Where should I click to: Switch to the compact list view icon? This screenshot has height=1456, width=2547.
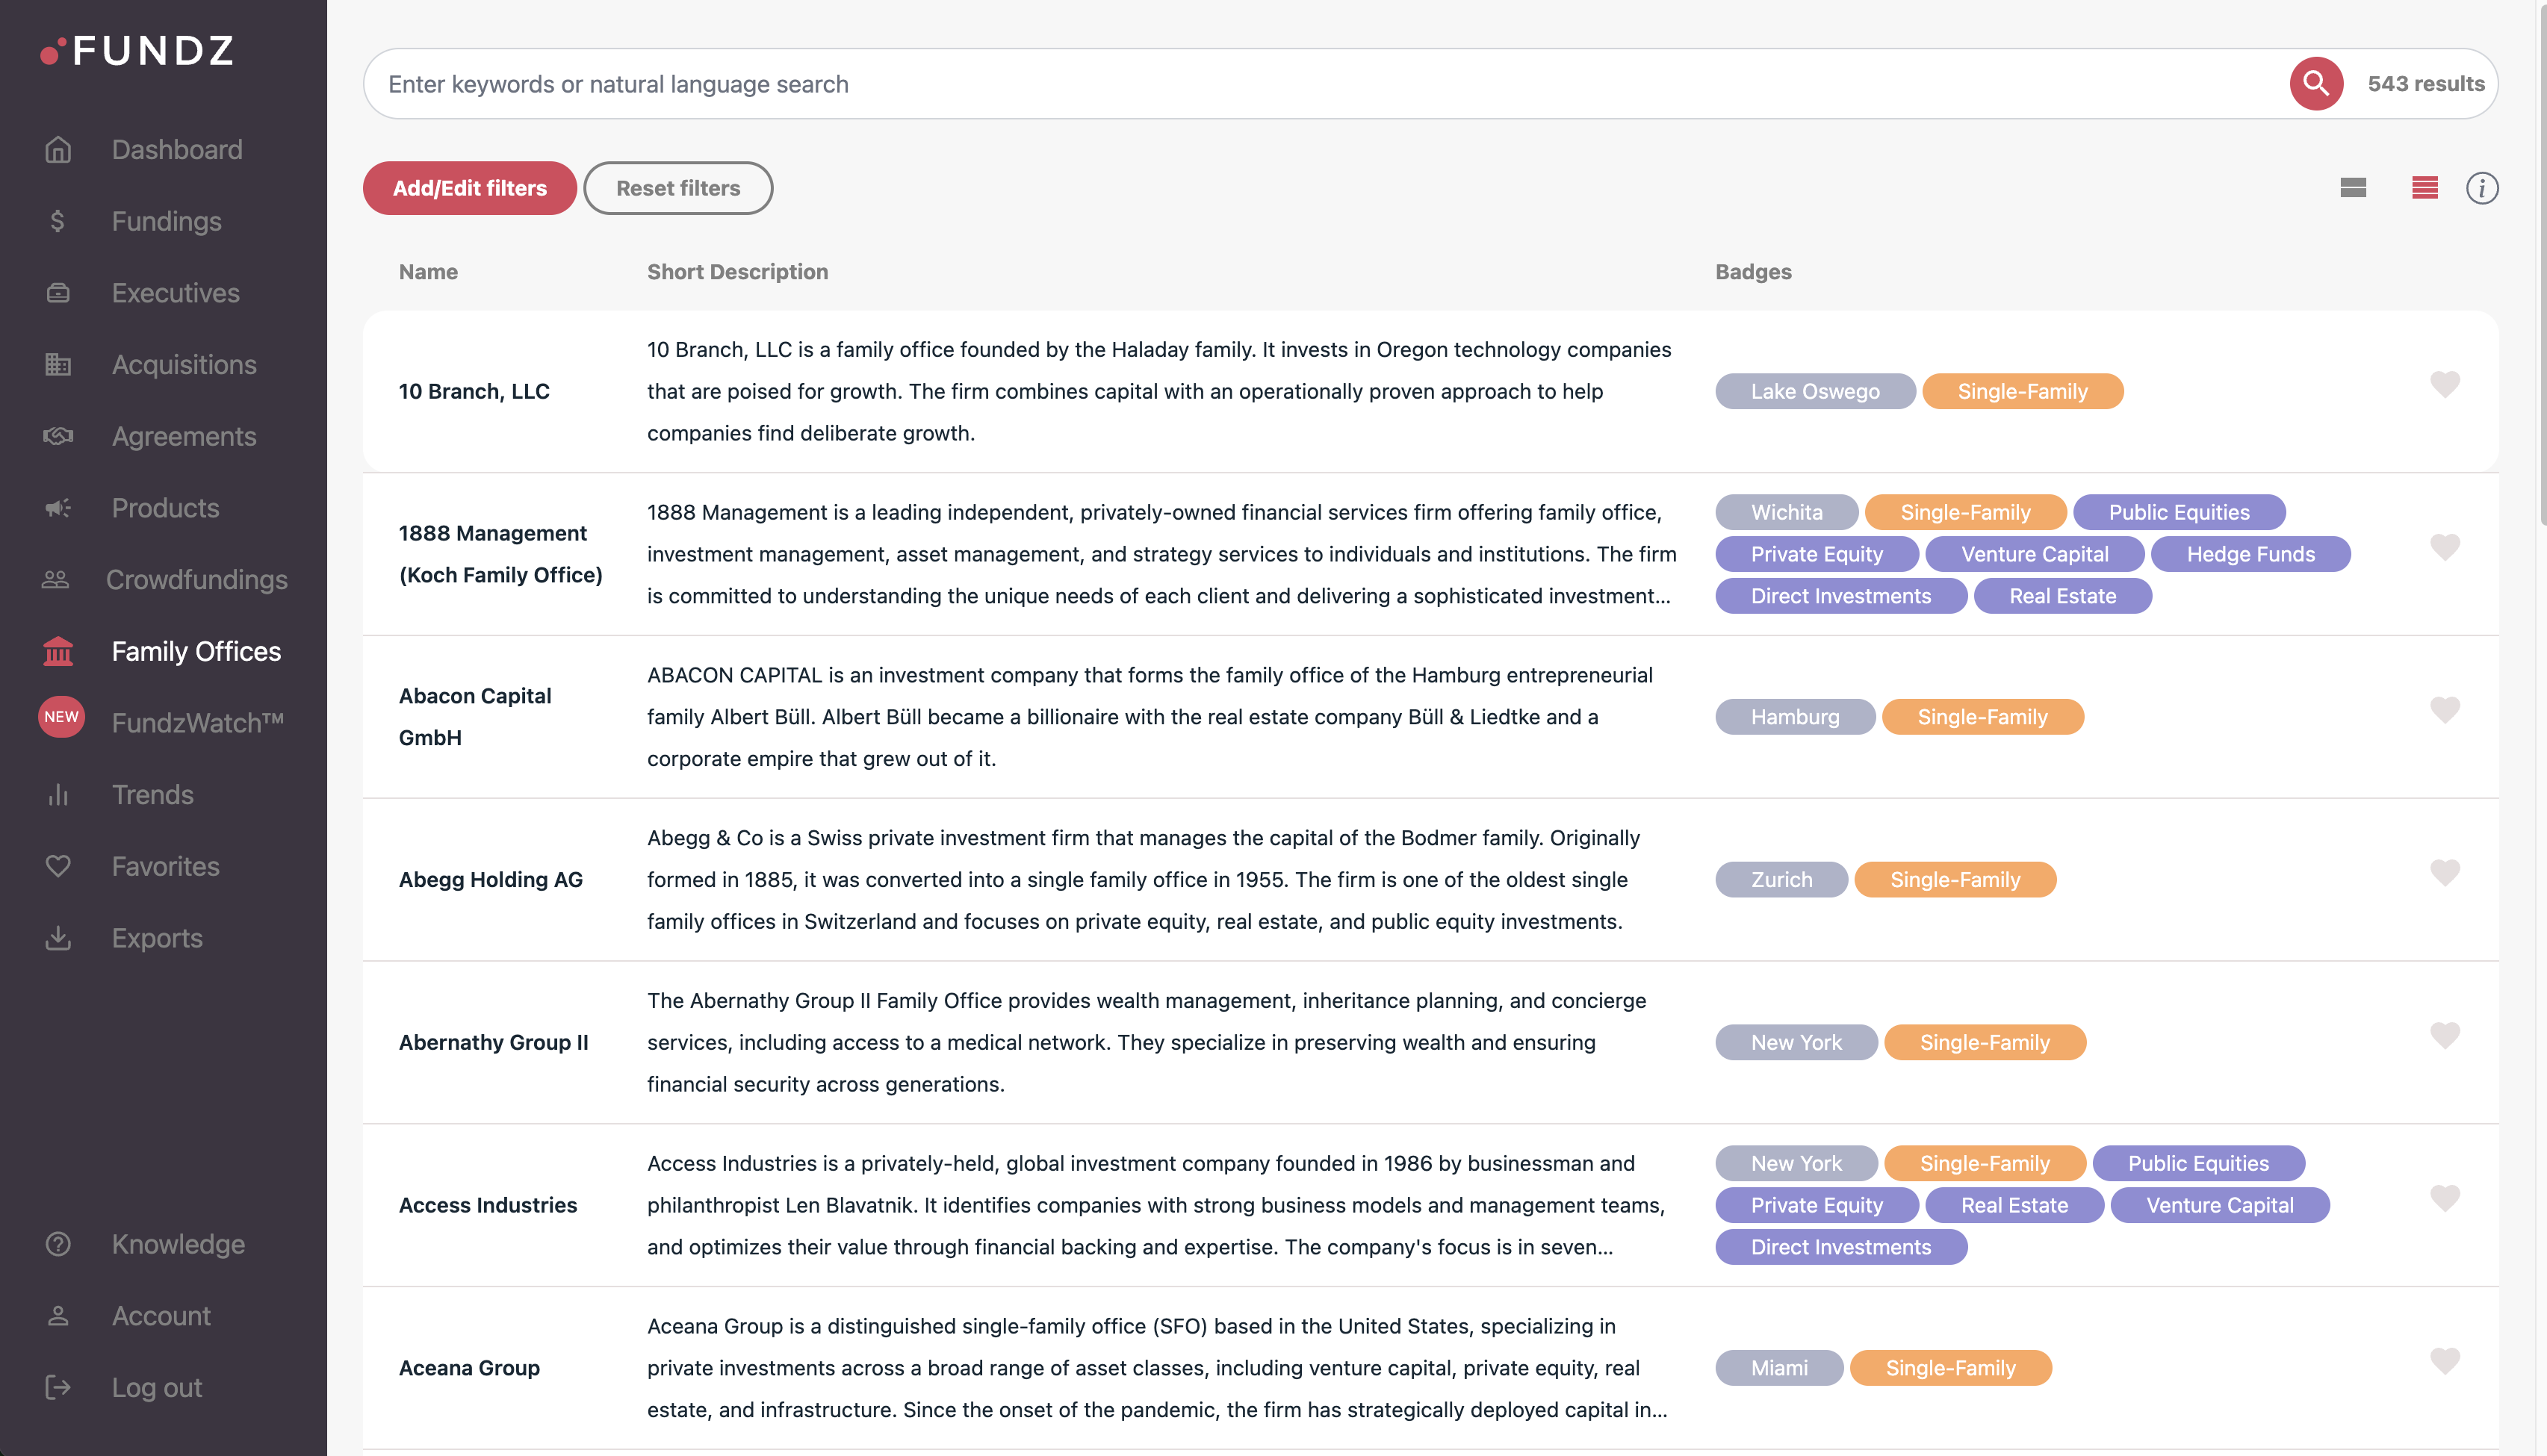pyautogui.click(x=2425, y=188)
